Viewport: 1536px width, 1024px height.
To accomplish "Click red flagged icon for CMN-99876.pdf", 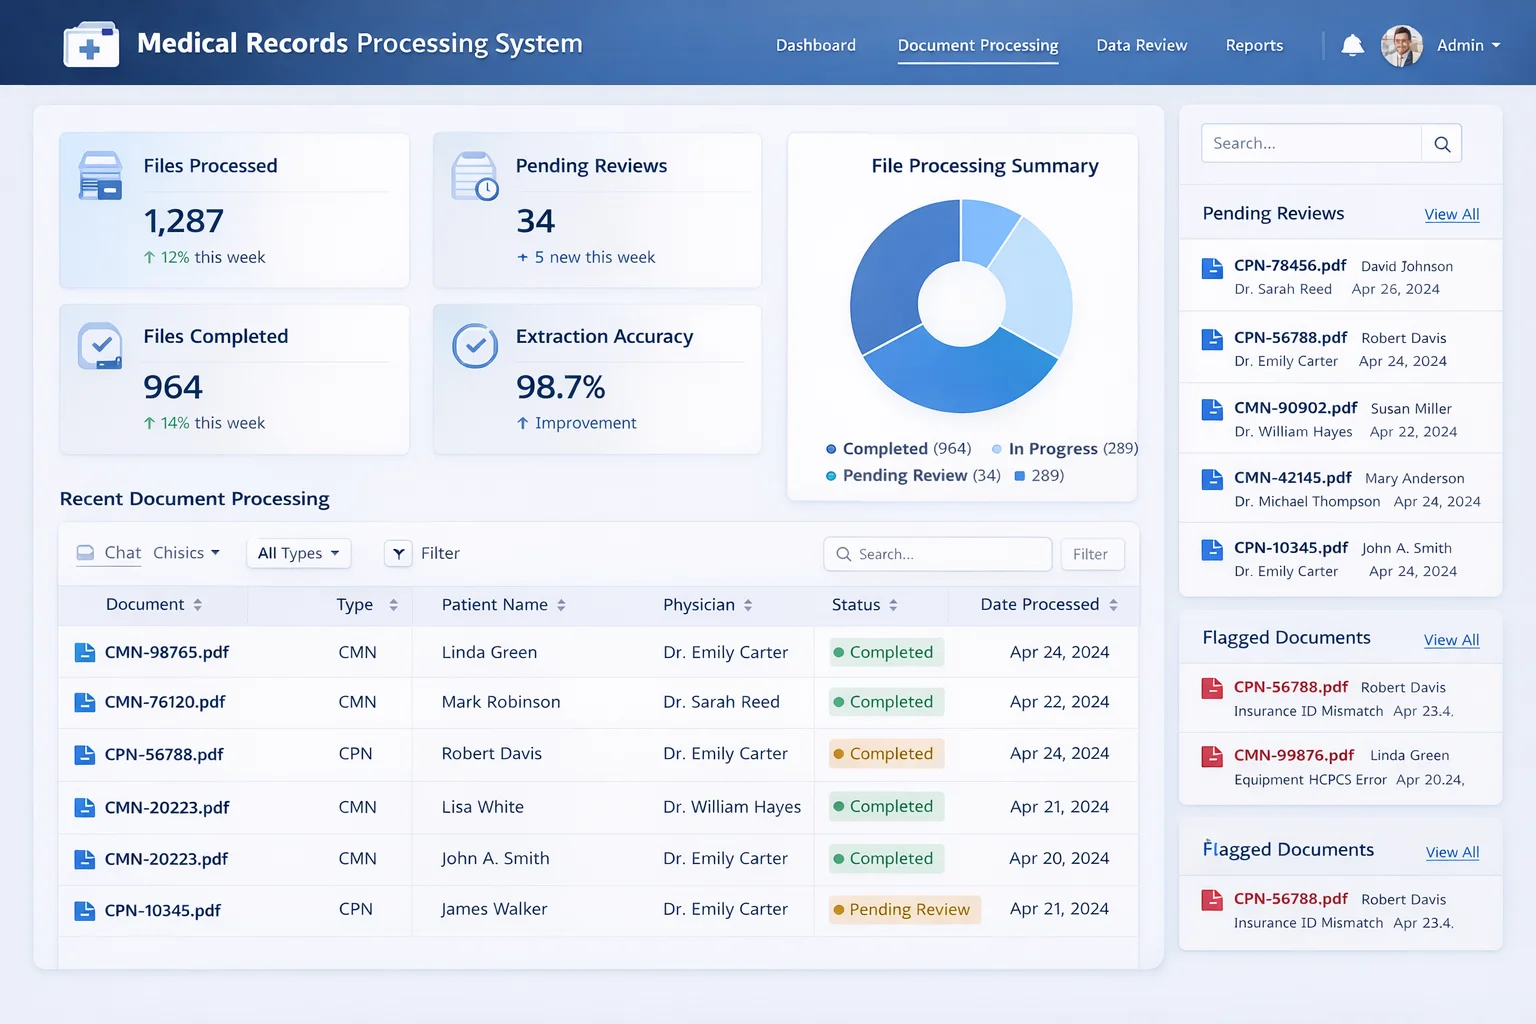I will (x=1212, y=756).
